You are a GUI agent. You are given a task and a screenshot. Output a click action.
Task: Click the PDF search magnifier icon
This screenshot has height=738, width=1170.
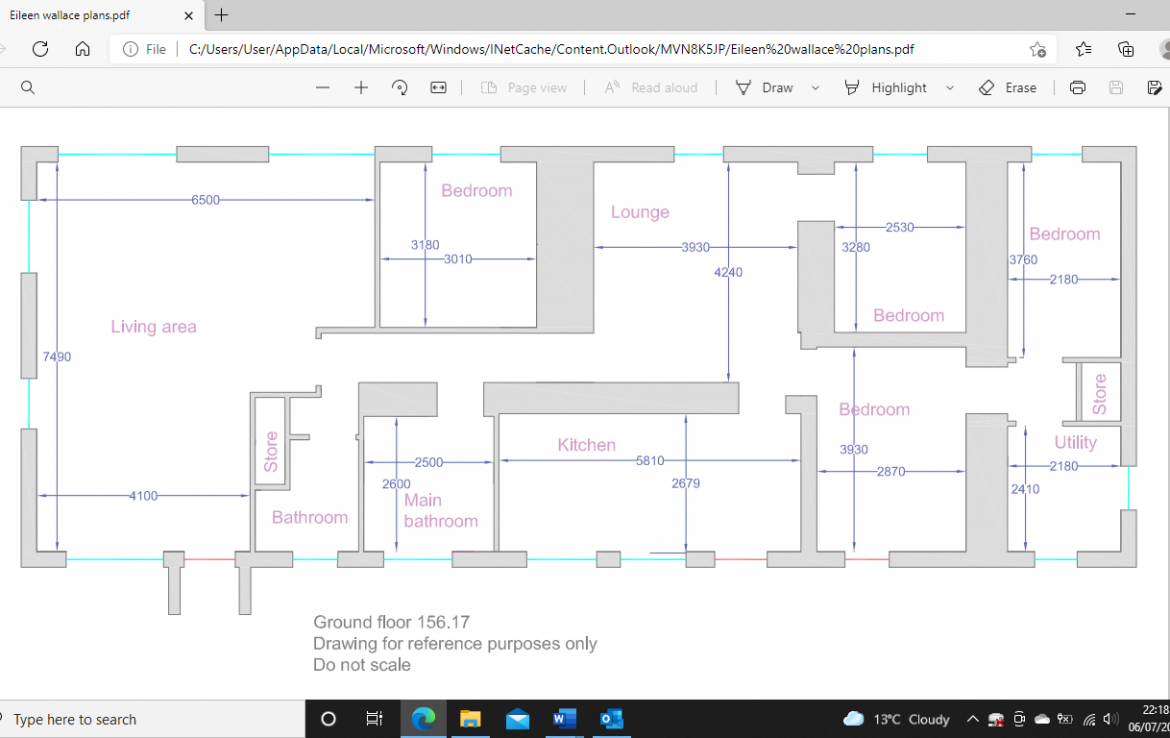(x=28, y=88)
